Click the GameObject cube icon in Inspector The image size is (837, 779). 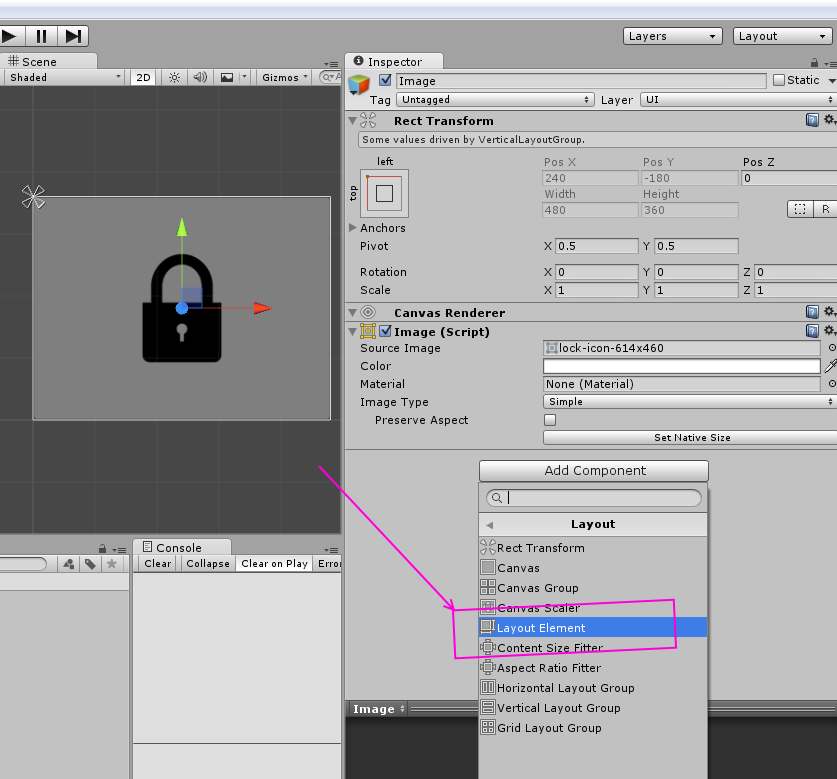click(x=359, y=84)
